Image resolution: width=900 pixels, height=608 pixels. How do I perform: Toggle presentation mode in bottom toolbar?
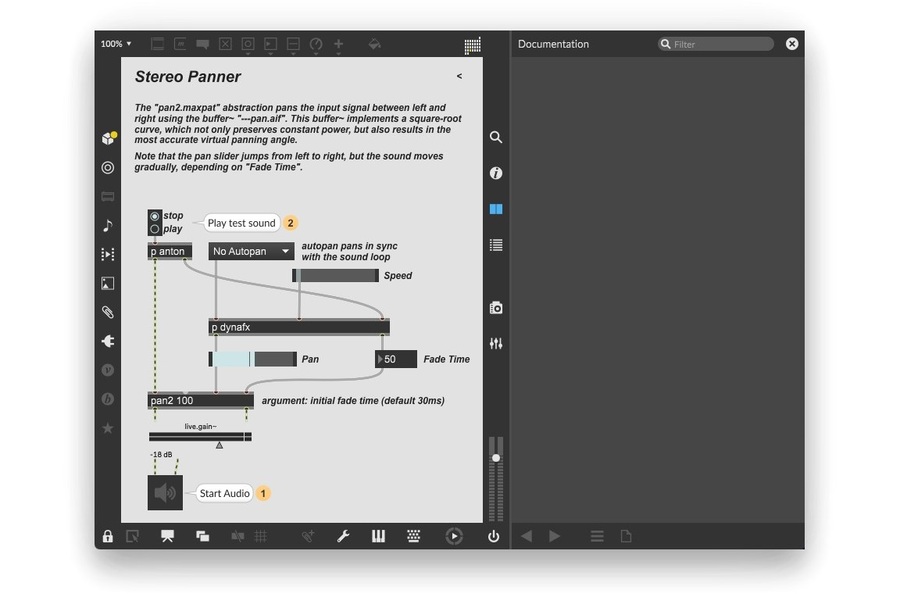coord(167,536)
